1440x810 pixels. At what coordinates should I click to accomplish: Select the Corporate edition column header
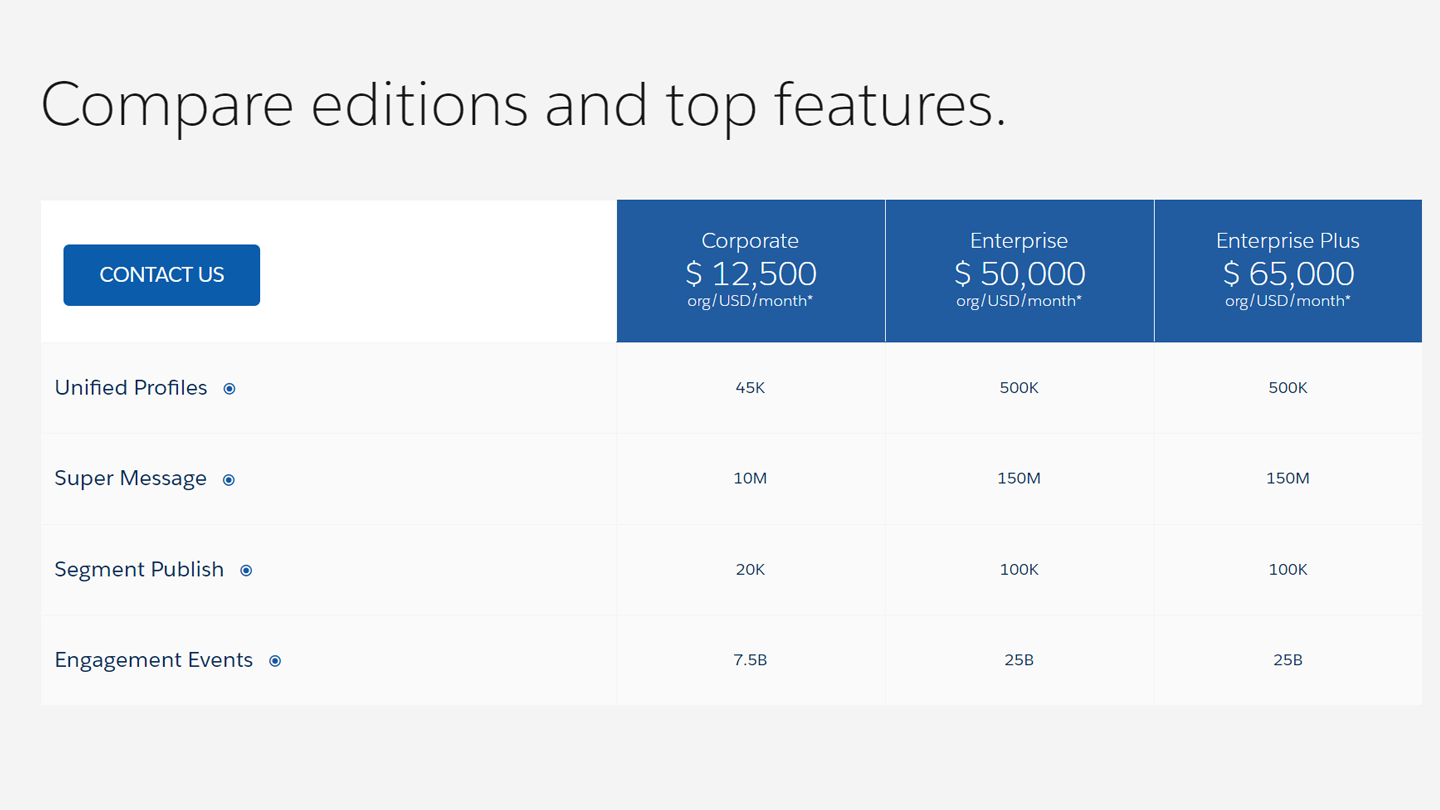coord(750,240)
